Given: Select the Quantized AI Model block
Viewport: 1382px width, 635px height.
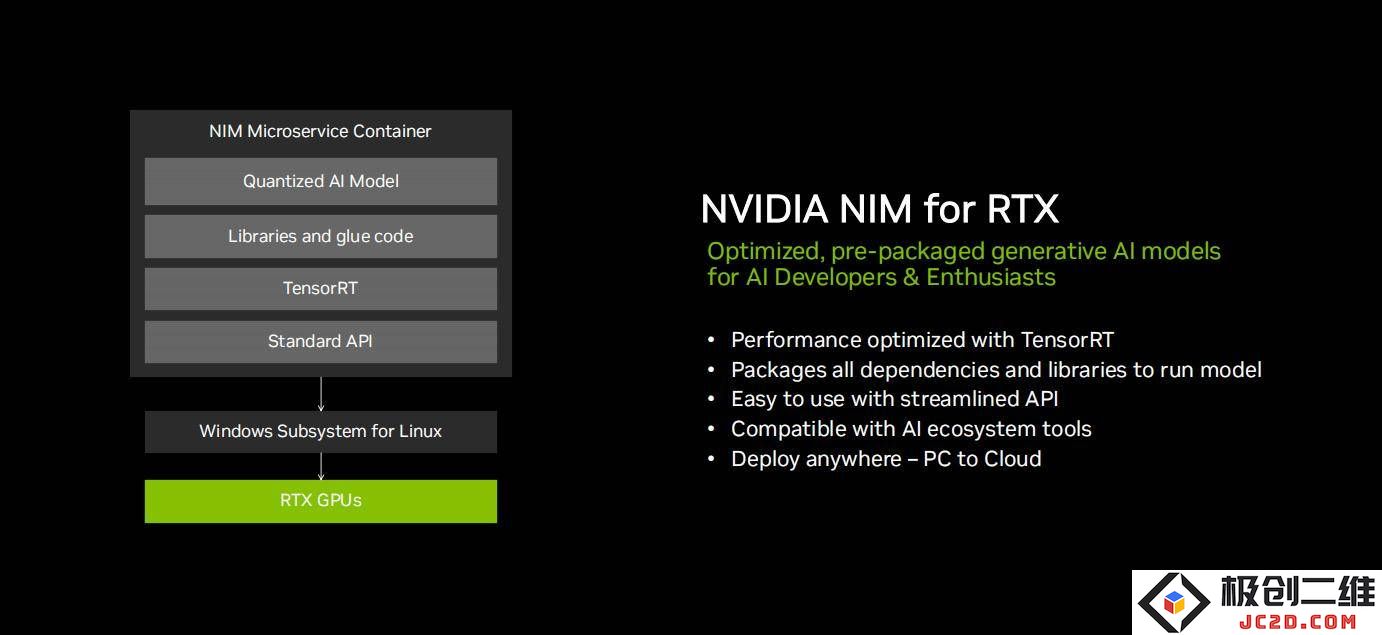Looking at the screenshot, I should pyautogui.click(x=321, y=181).
